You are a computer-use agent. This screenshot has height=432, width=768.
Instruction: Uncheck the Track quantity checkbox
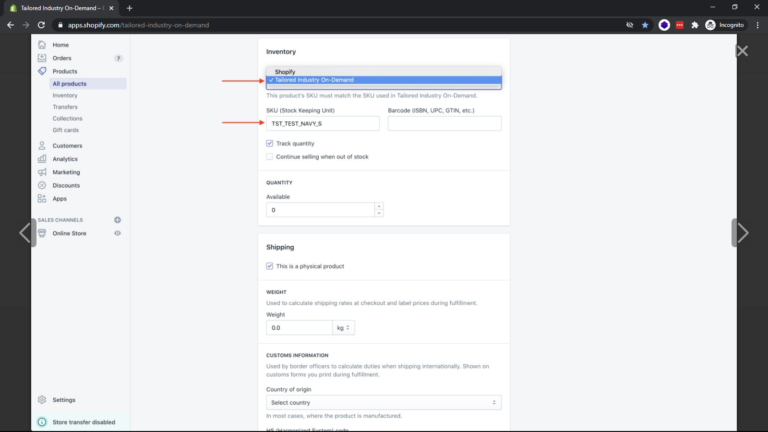point(270,143)
